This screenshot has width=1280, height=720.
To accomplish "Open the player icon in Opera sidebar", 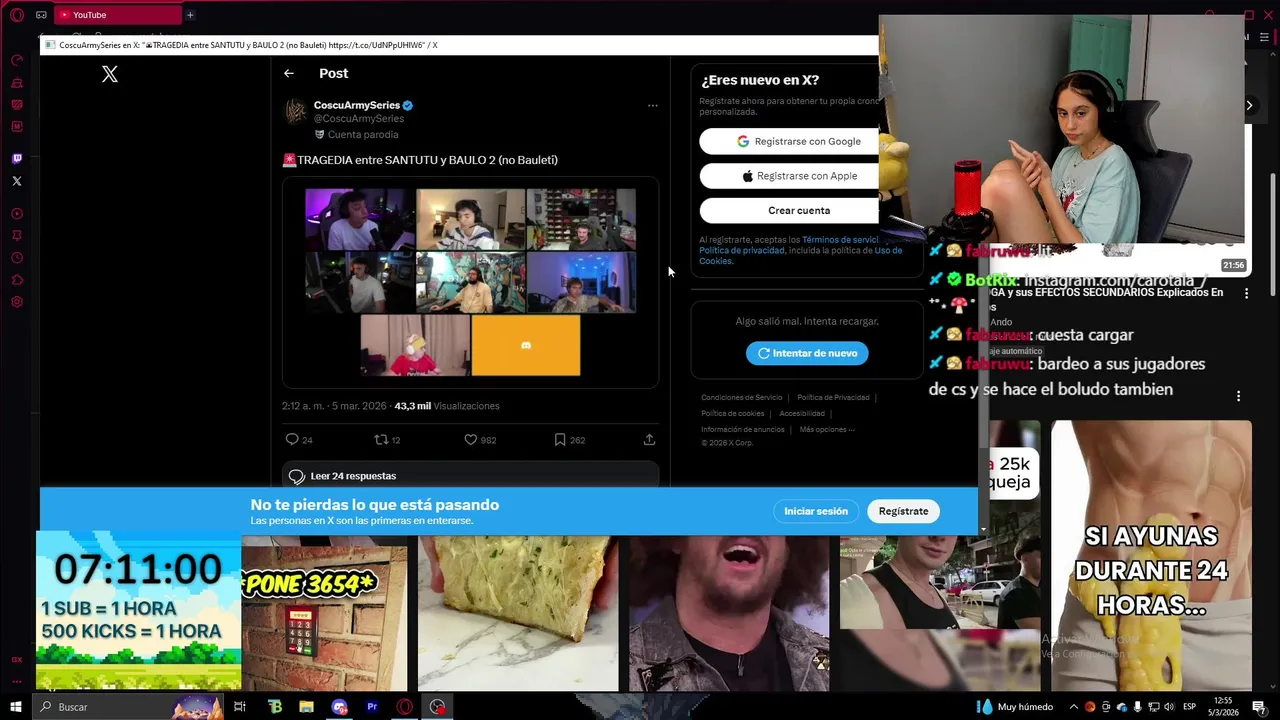I will 17,213.
